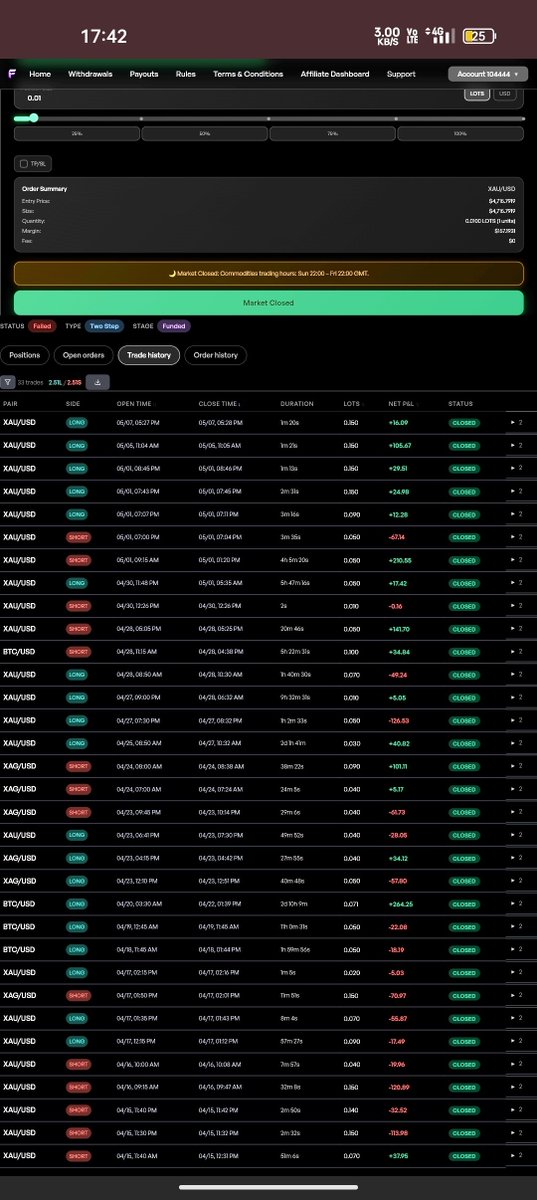
Task: Click the '2d 1h 41m' duration cell
Action: 297,743
